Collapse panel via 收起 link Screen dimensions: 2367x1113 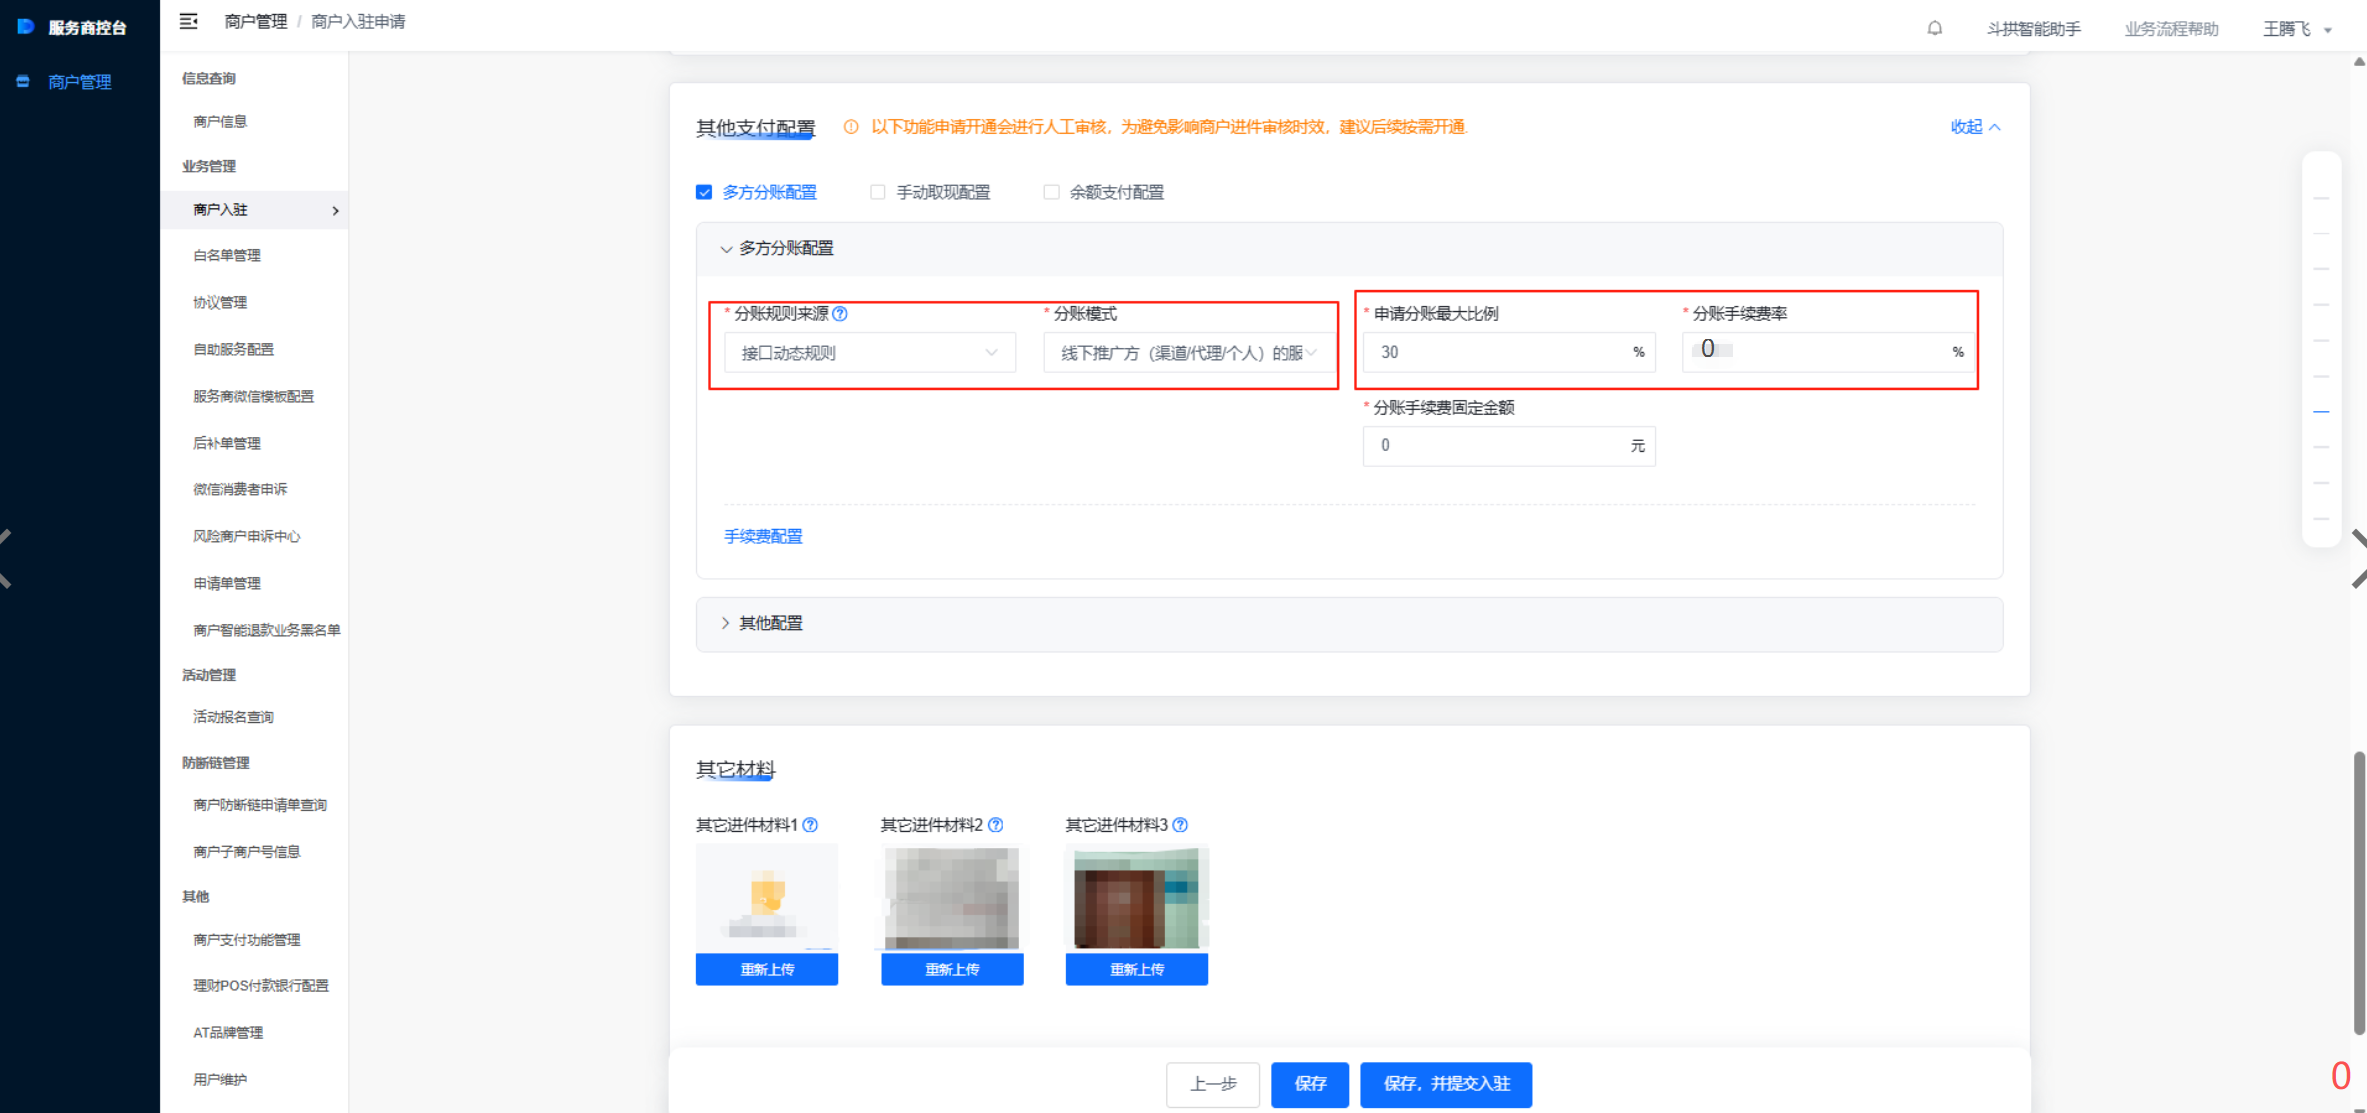pyautogui.click(x=1975, y=127)
